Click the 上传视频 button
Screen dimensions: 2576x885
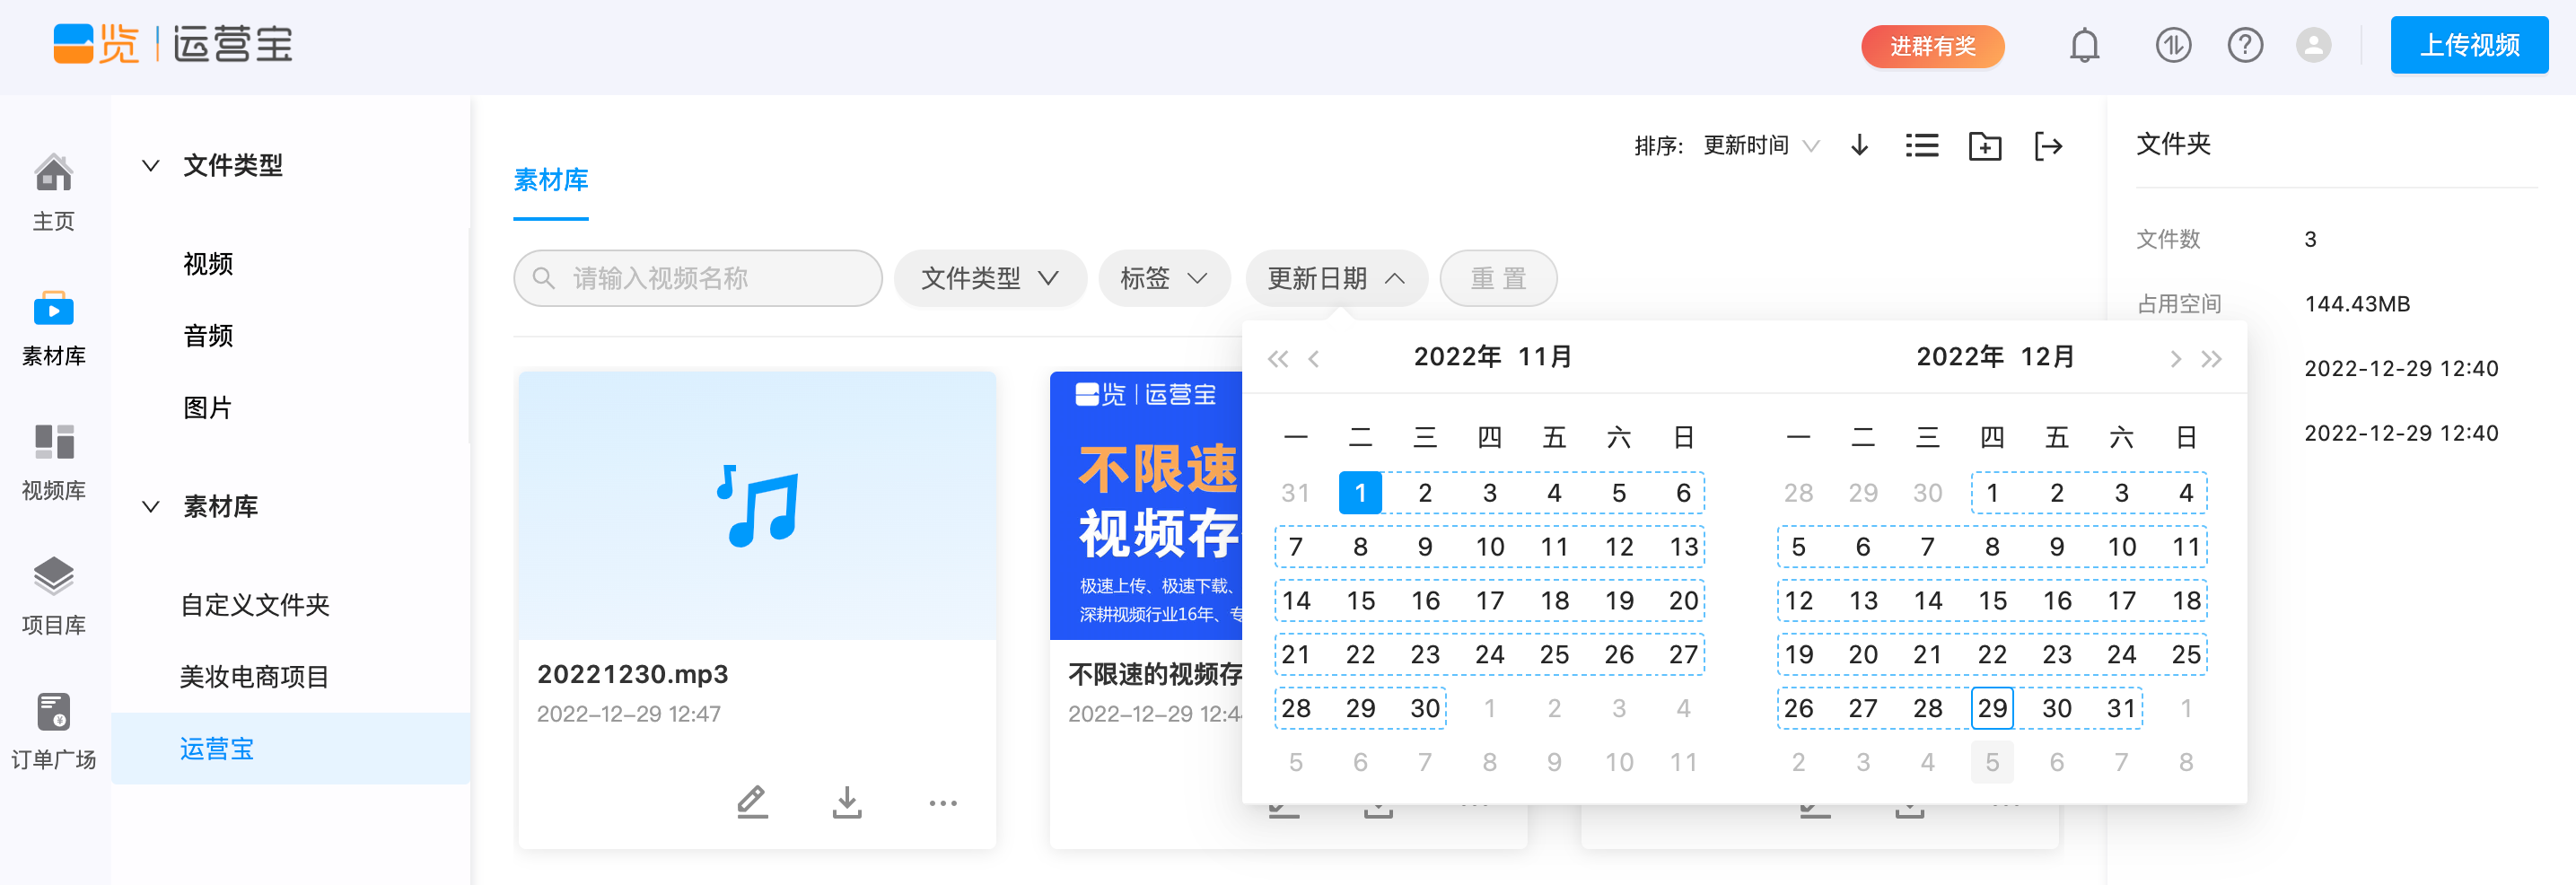[2468, 45]
